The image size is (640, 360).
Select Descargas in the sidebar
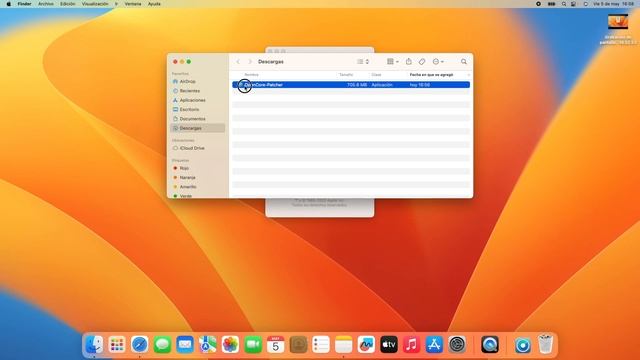(198, 128)
